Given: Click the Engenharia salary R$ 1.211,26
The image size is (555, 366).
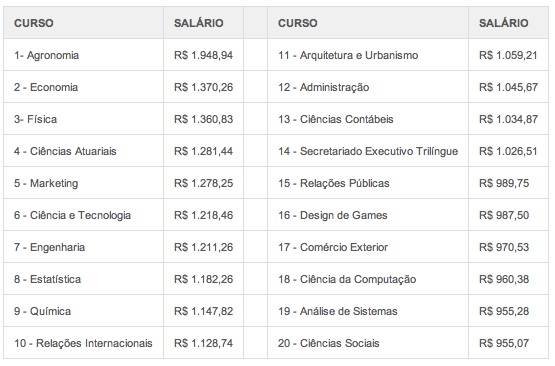Looking at the screenshot, I should click(204, 247).
